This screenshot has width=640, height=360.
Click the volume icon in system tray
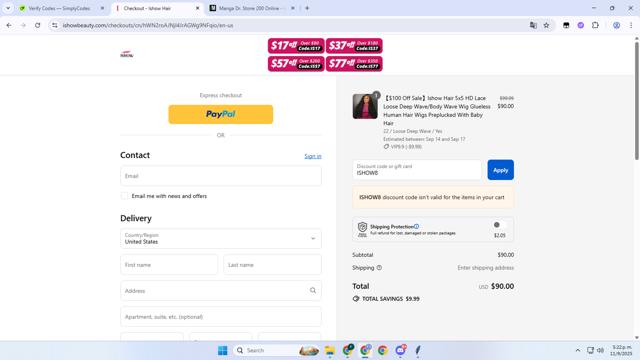pos(600,350)
